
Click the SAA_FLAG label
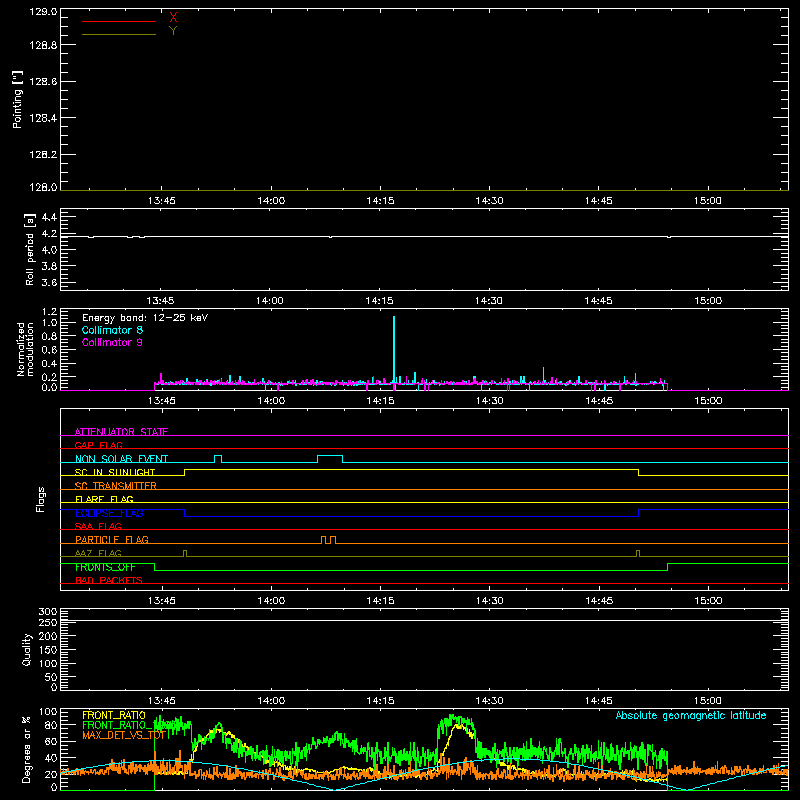point(98,526)
